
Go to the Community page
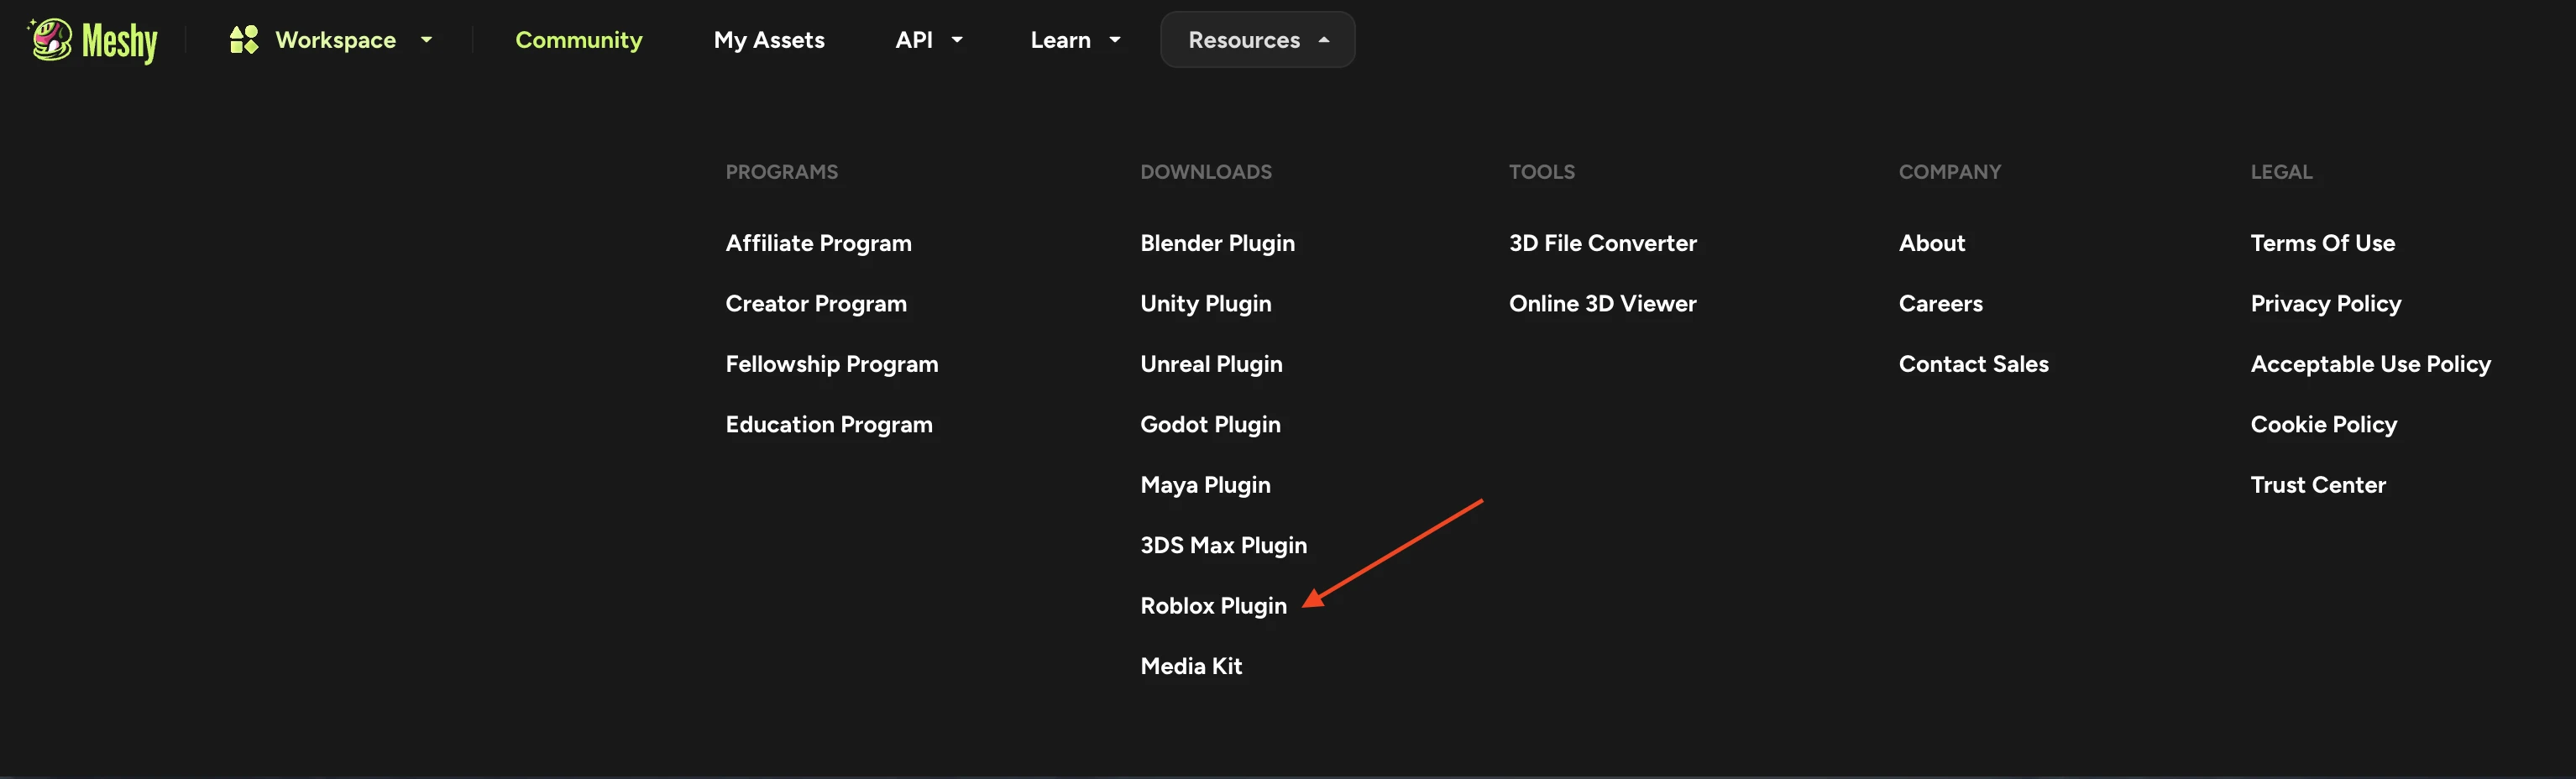(578, 40)
